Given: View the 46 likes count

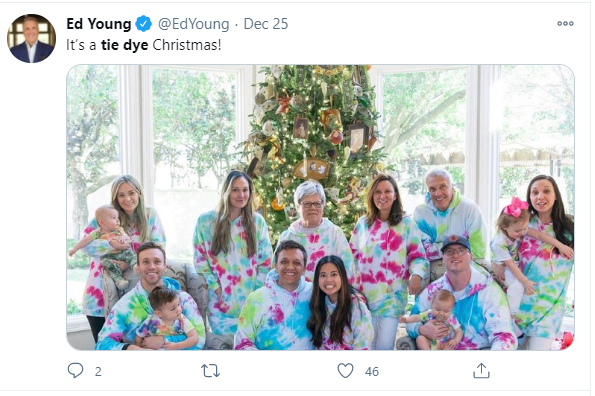Looking at the screenshot, I should tap(372, 372).
